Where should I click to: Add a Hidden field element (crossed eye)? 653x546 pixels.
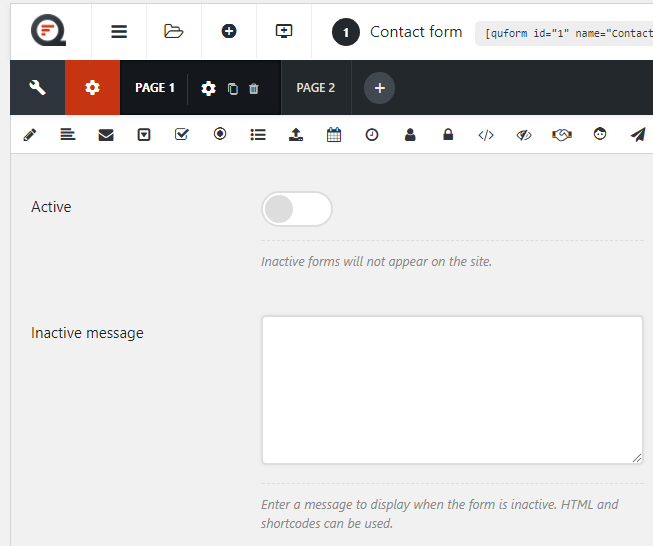524,135
